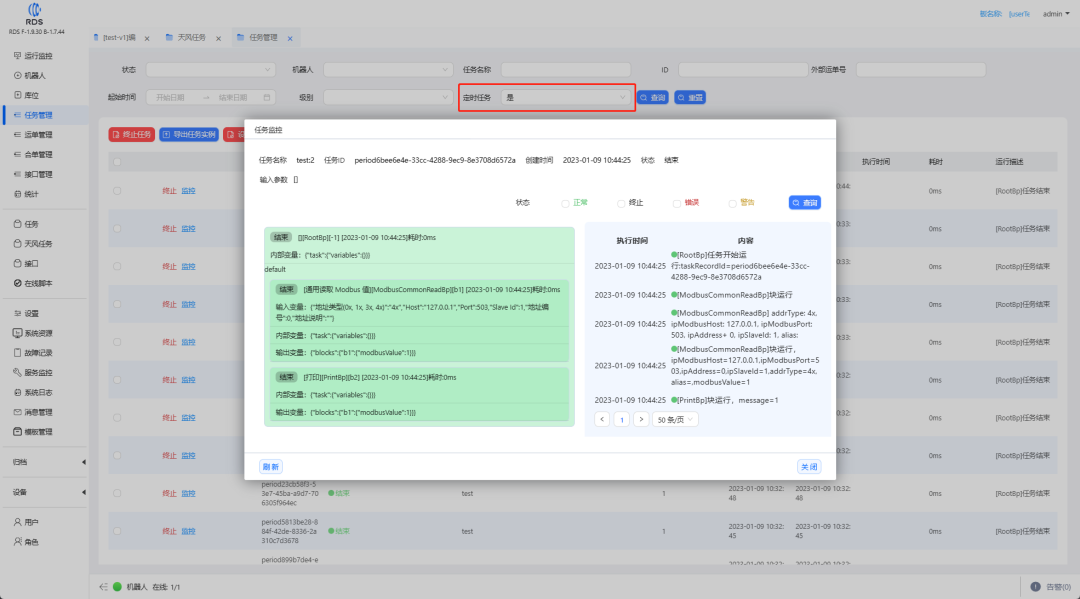This screenshot has height=599, width=1080.
Task: Open the 定时任务 dropdown showing 是
Action: [566, 98]
